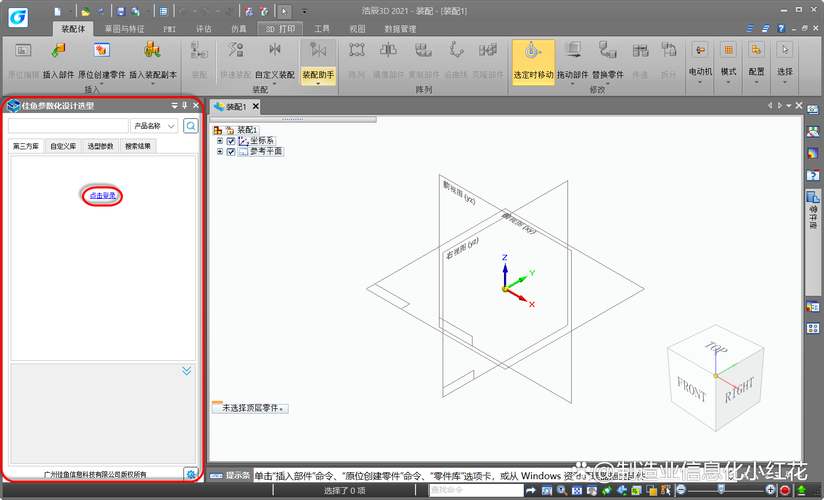Click the zoom area icon in status bar
This screenshot has width=824, height=500.
tap(547, 491)
